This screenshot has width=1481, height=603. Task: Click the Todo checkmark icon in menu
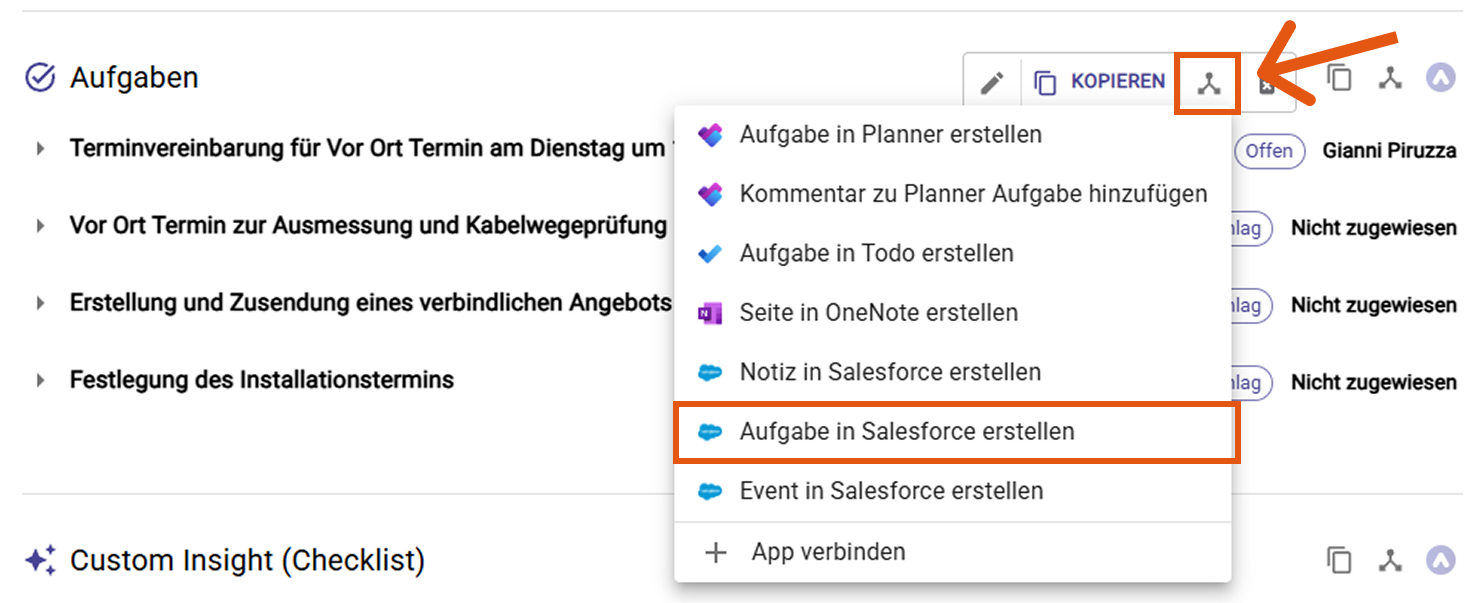(x=709, y=254)
